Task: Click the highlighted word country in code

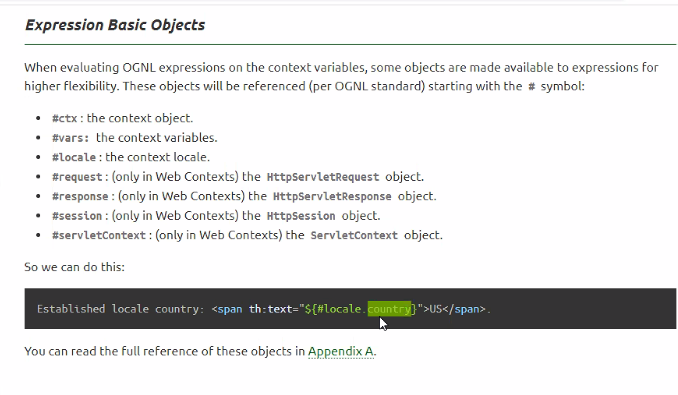Action: (x=389, y=309)
